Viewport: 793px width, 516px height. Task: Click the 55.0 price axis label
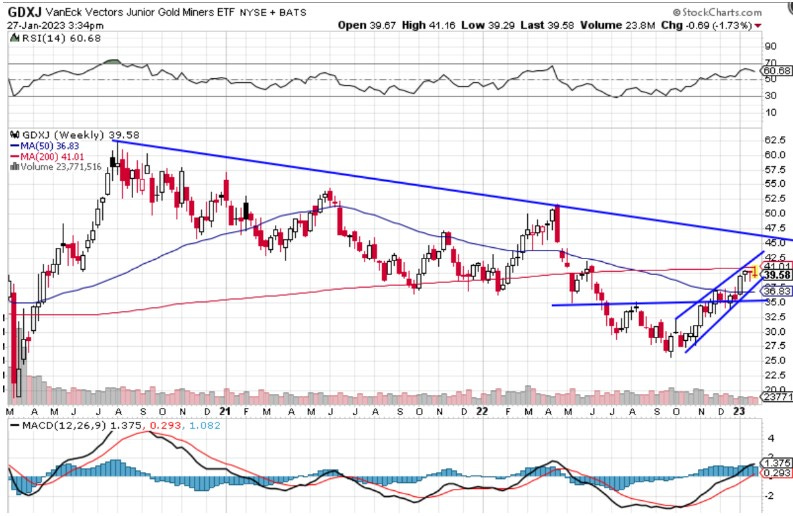coord(775,184)
